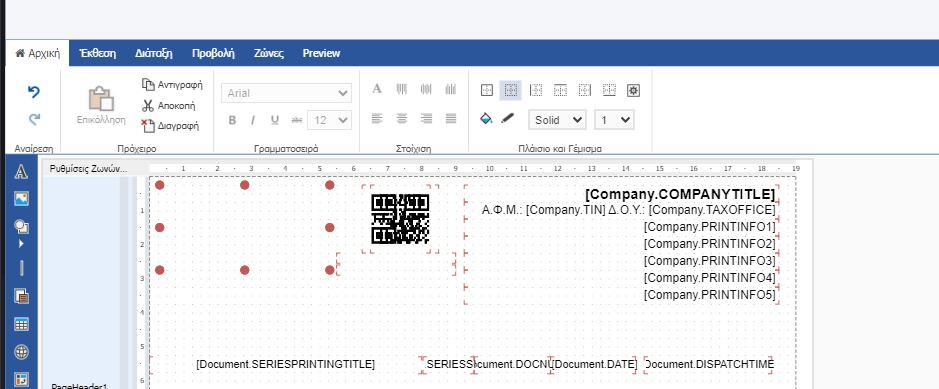Align text right
The height and width of the screenshot is (389, 939).
coord(426,118)
